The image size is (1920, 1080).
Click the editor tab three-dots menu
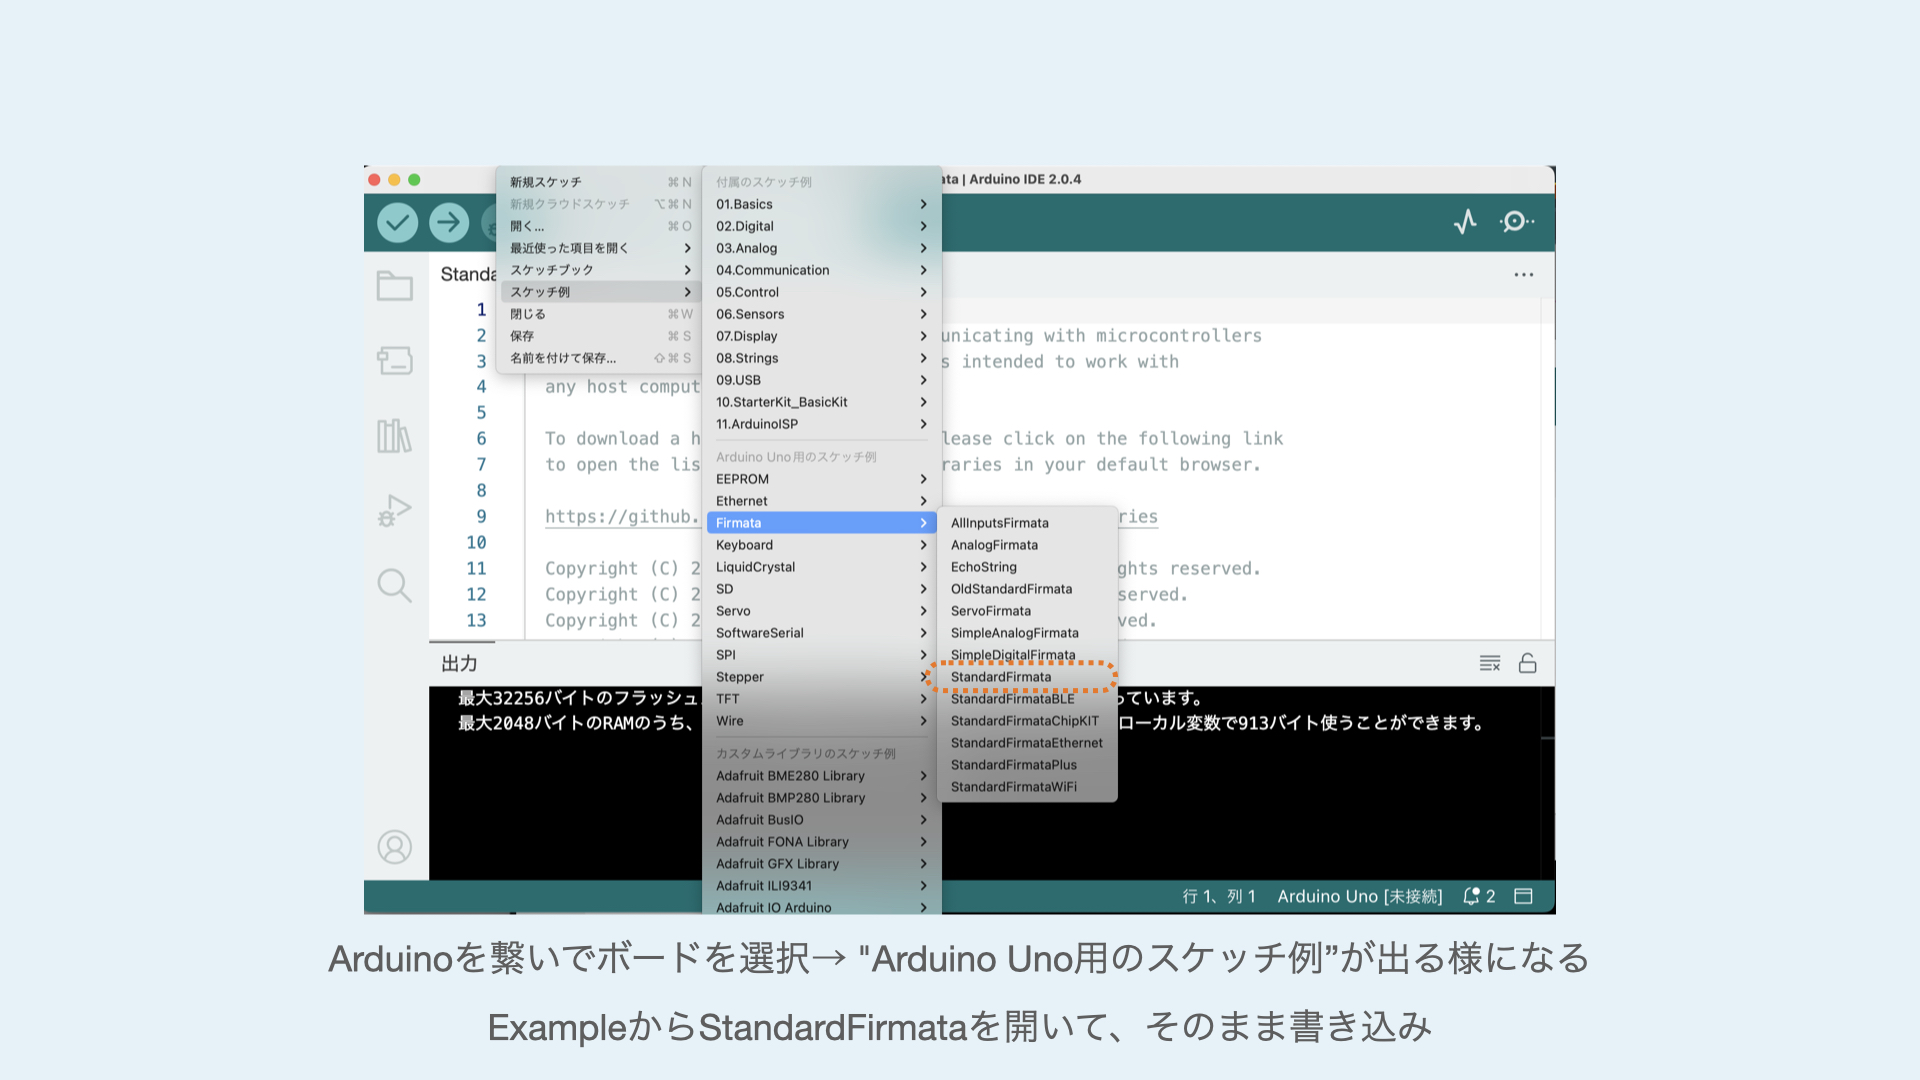click(1523, 275)
